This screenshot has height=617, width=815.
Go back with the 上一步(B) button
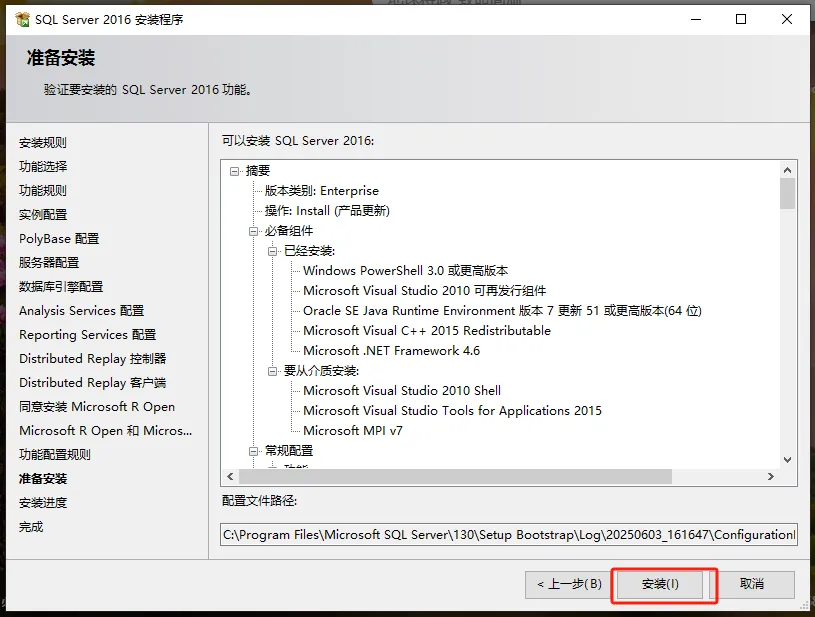569,584
